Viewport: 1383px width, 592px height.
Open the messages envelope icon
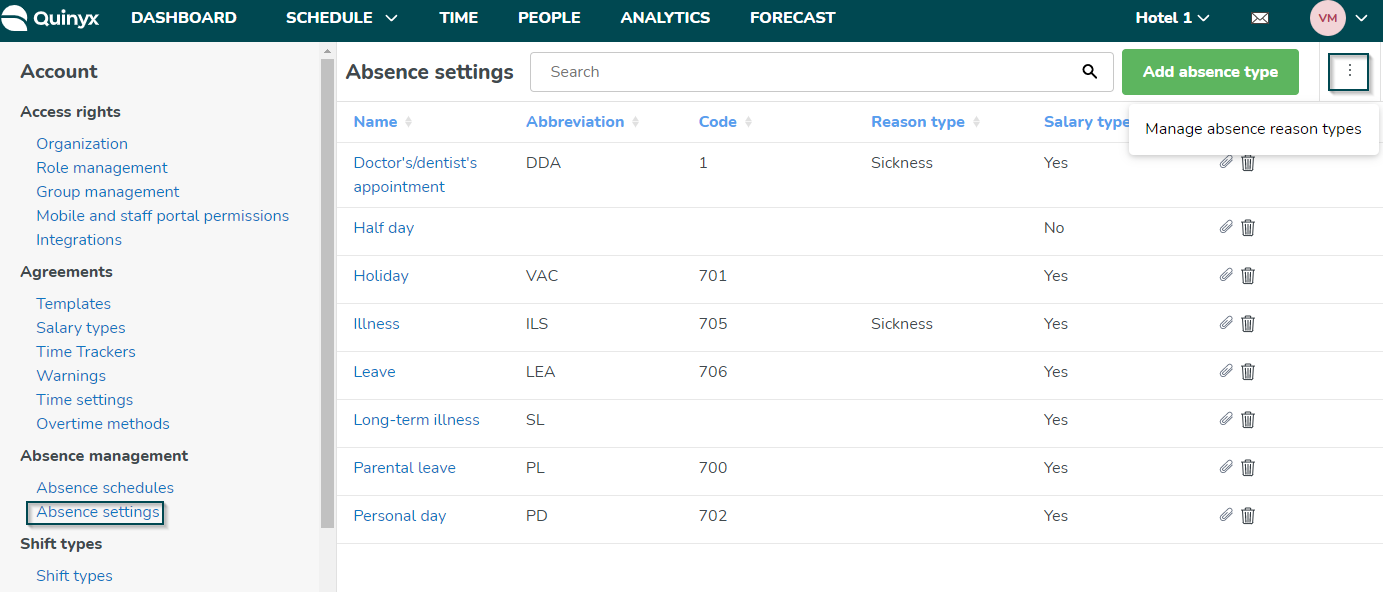pos(1260,18)
